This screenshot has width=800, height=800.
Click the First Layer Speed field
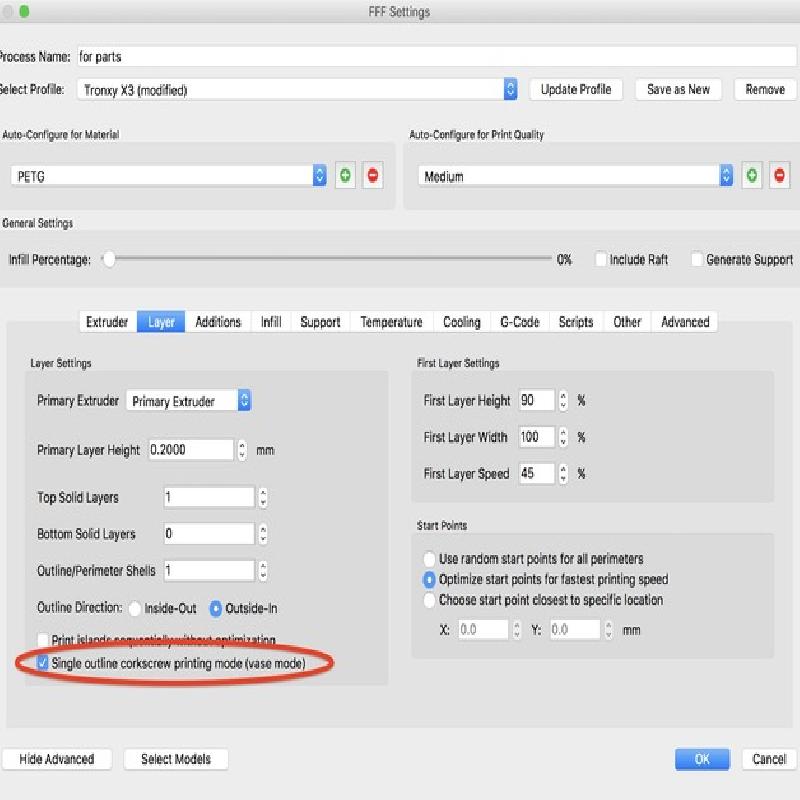pos(537,473)
